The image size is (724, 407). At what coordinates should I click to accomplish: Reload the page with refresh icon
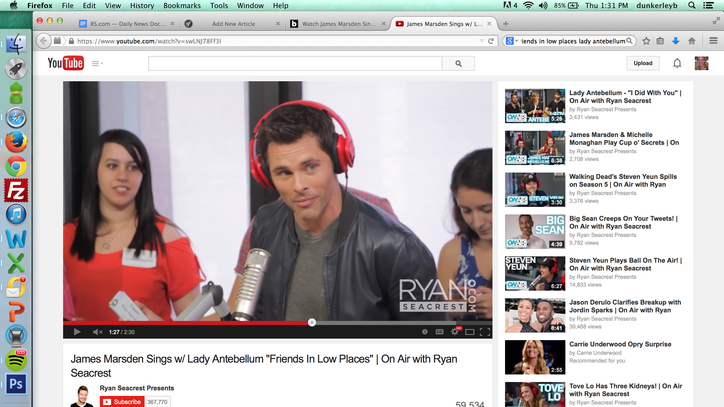point(491,41)
